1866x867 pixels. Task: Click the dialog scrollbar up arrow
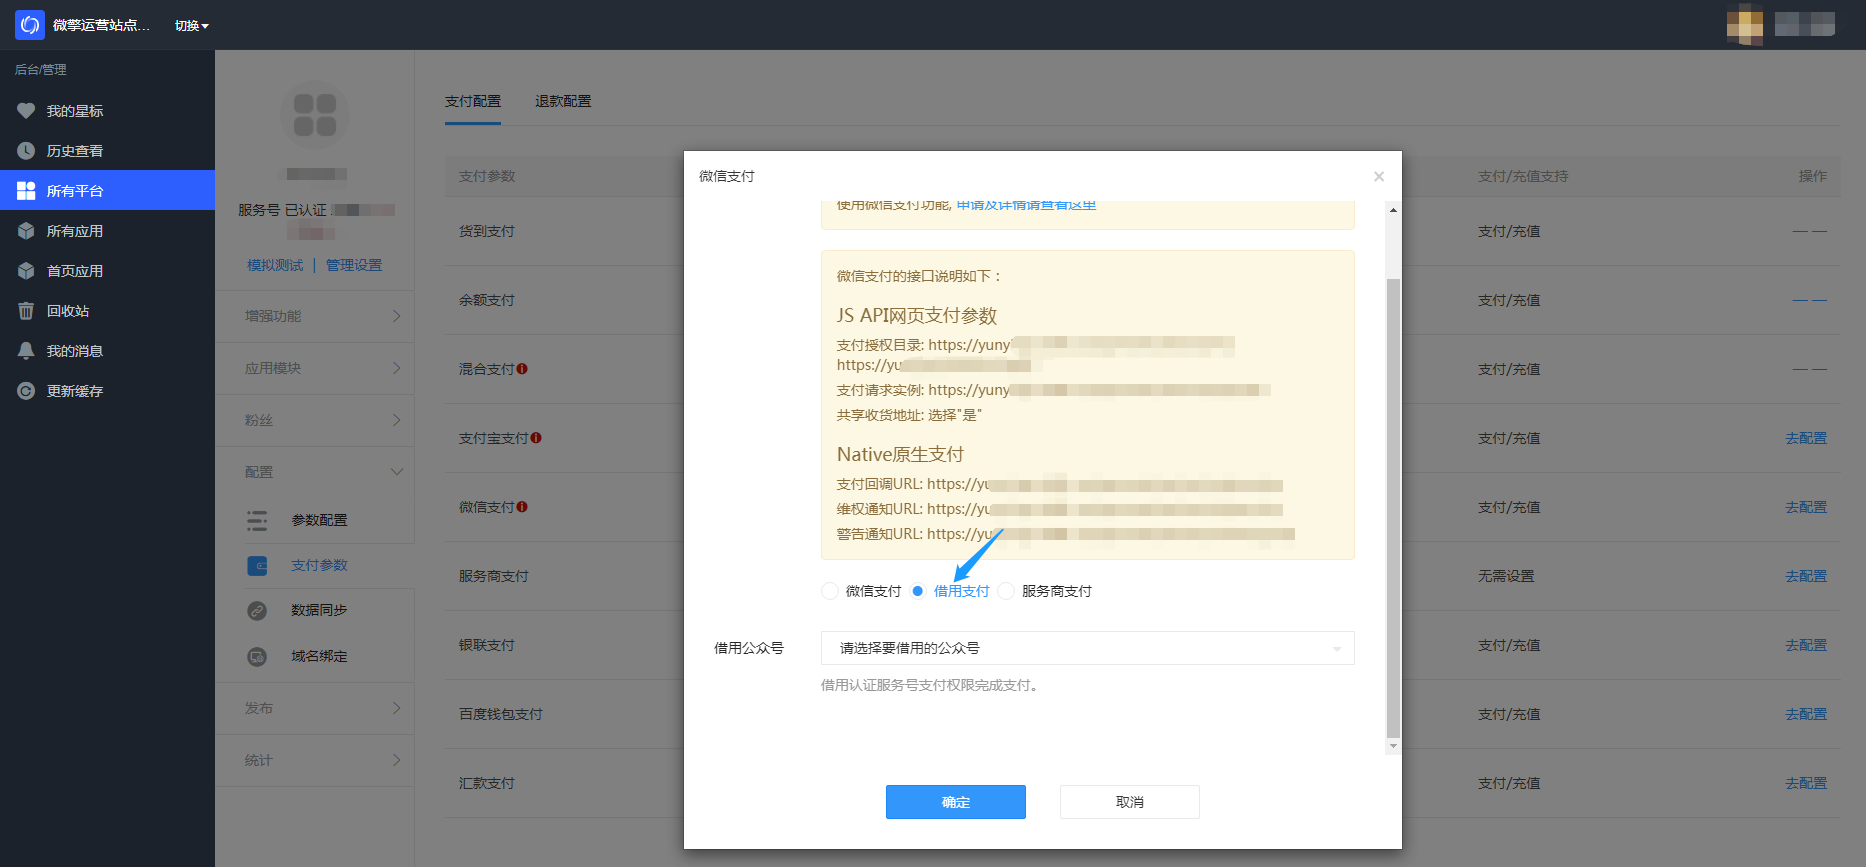pyautogui.click(x=1393, y=210)
